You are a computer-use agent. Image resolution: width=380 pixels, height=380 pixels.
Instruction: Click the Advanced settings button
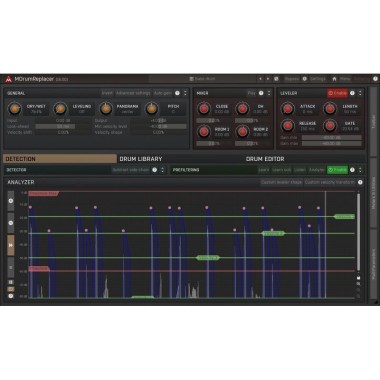click(133, 93)
